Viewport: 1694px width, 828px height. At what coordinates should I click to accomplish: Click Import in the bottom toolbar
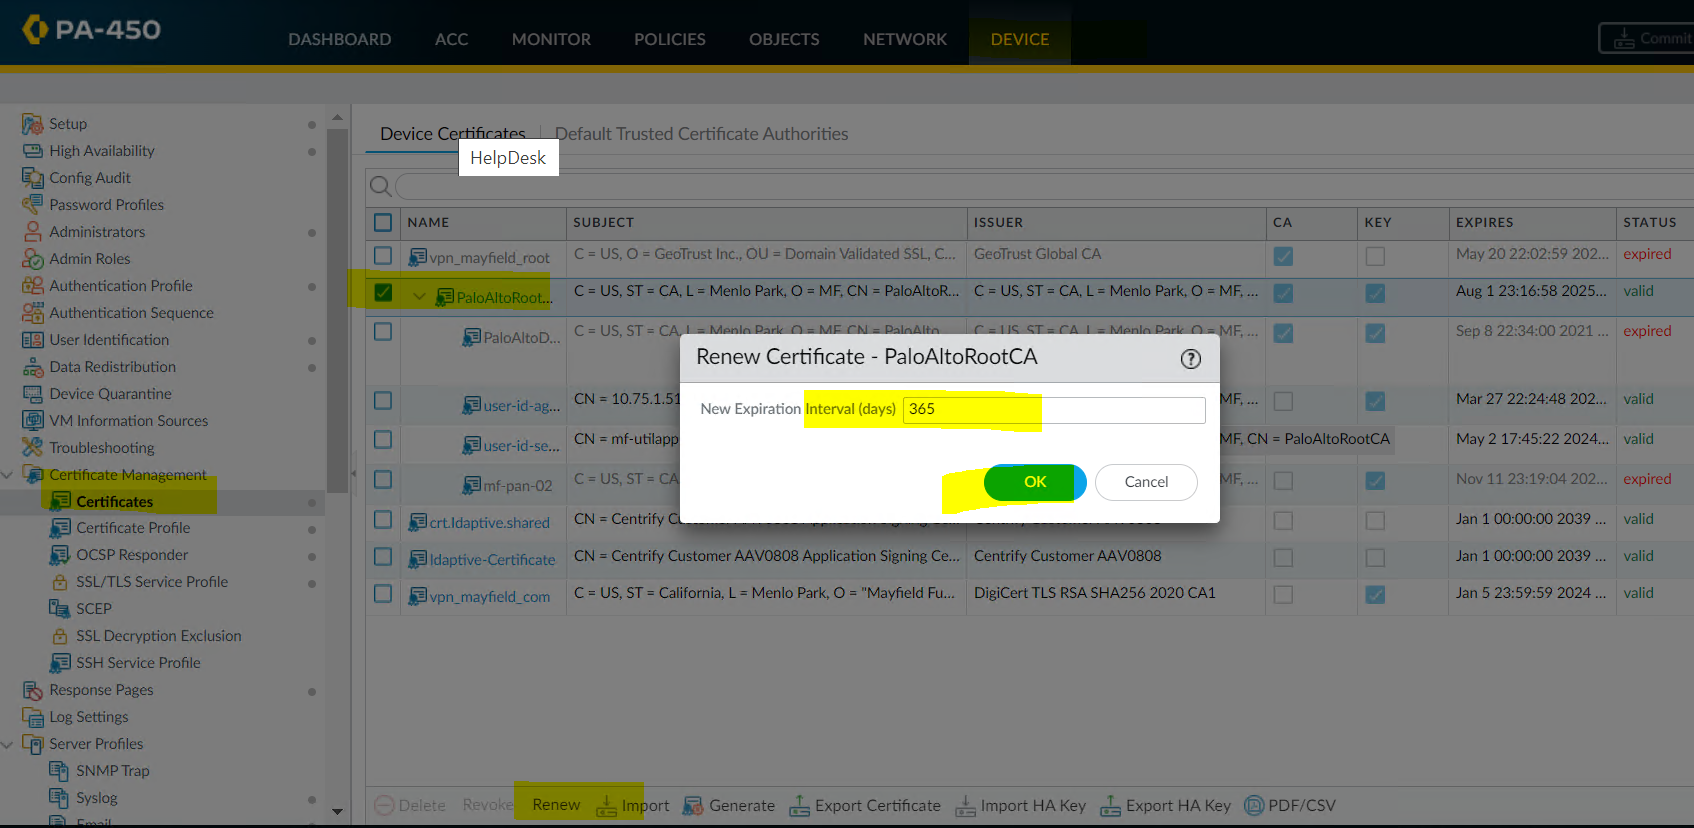[x=633, y=806]
